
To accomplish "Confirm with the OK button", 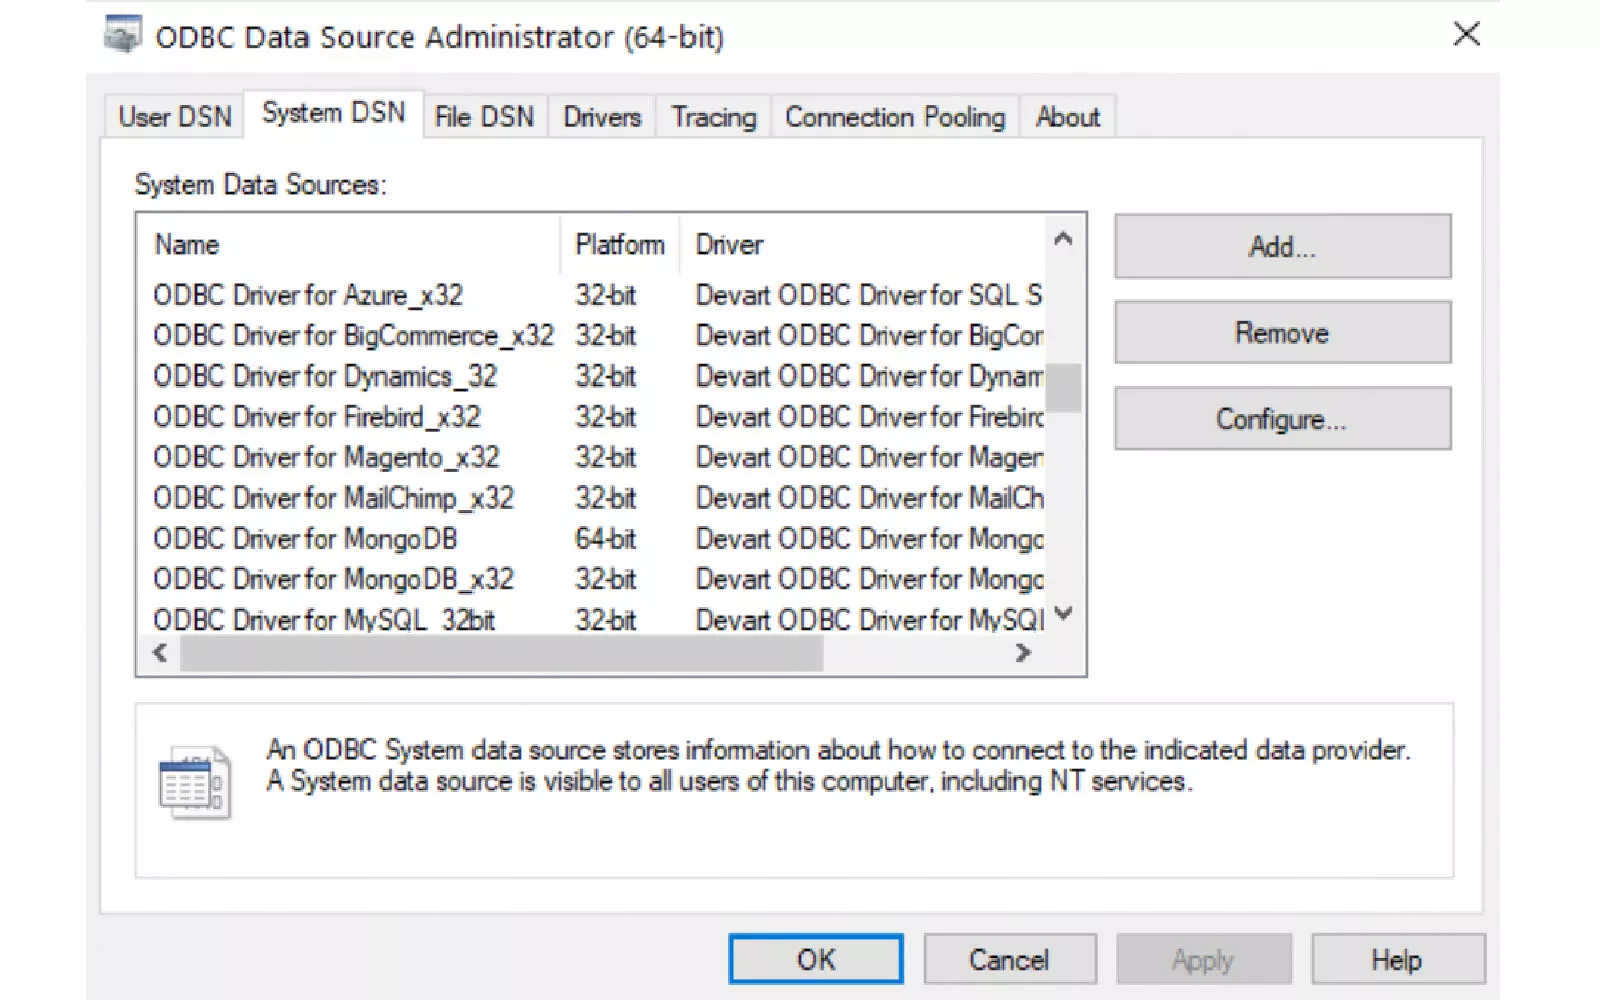I will pyautogui.click(x=816, y=960).
